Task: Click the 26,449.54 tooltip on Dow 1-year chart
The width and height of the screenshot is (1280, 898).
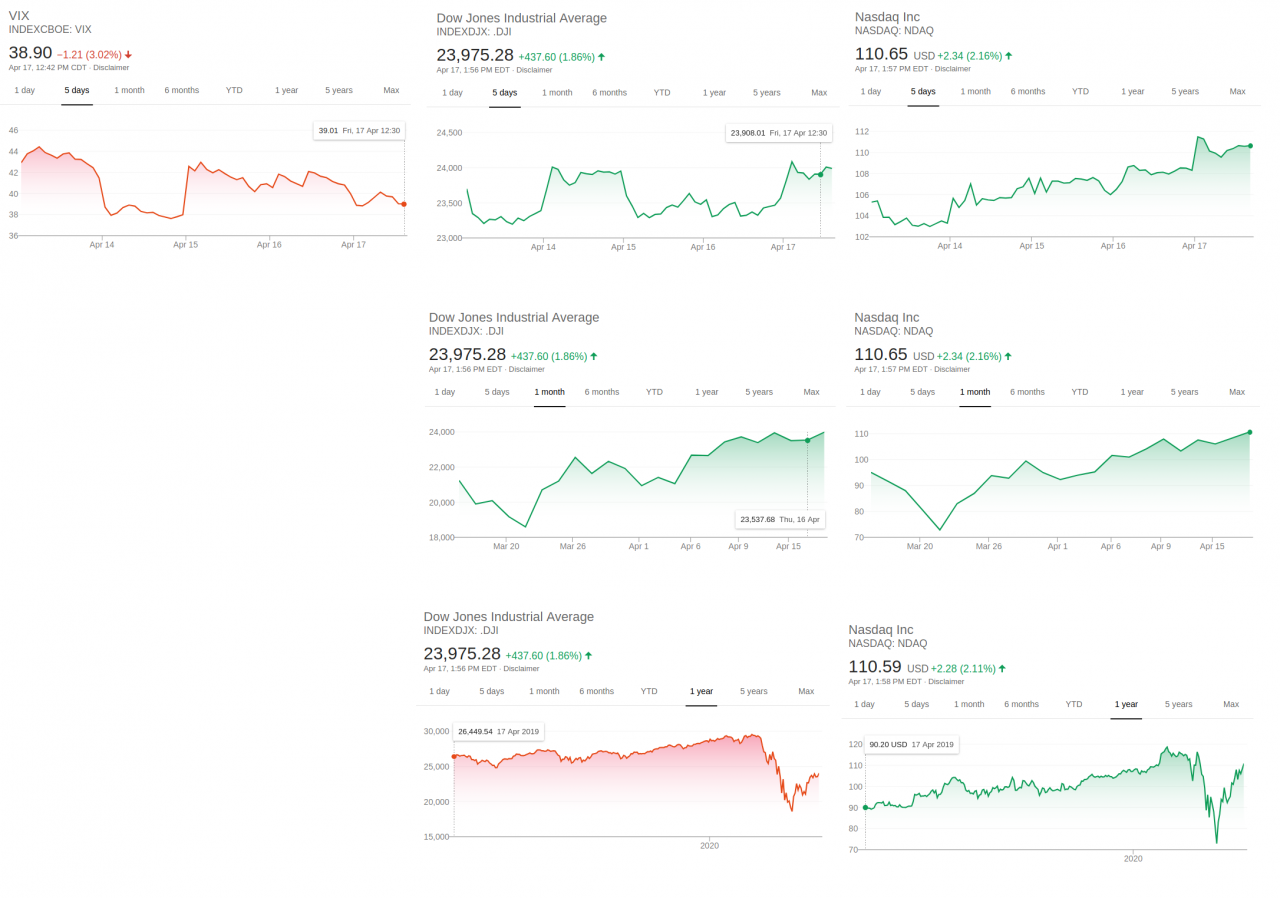Action: (x=498, y=731)
